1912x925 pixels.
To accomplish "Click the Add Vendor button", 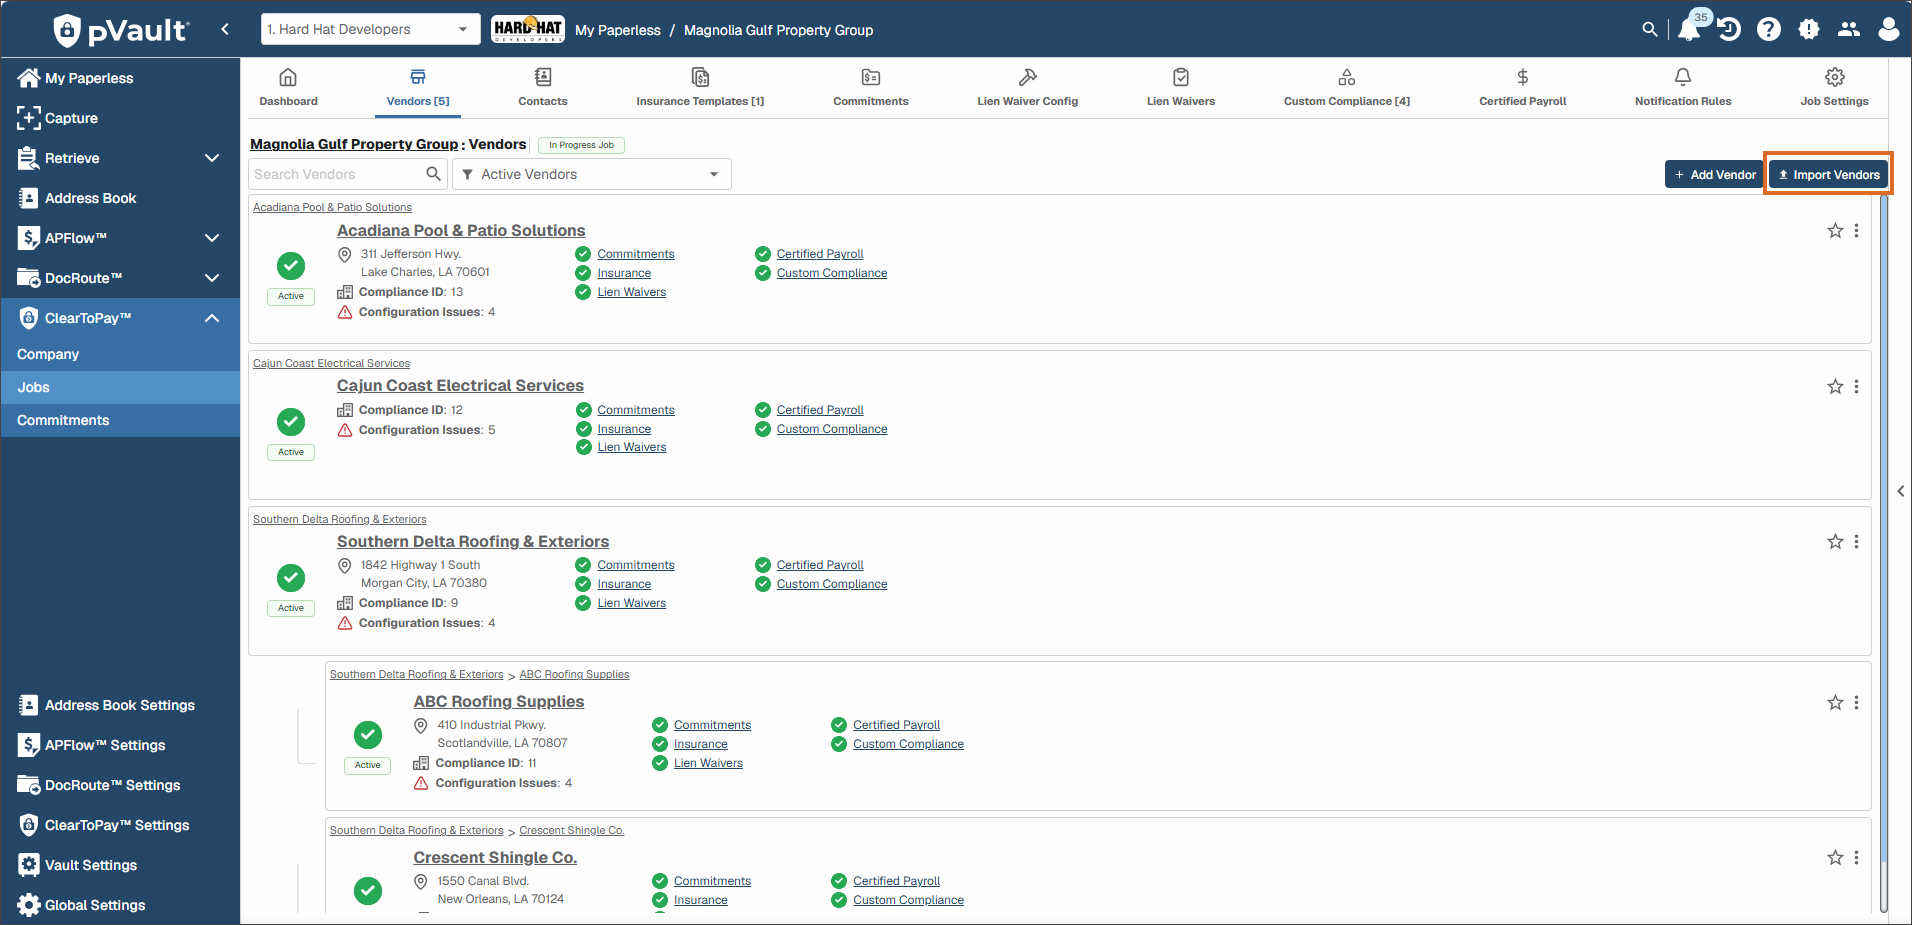I will tap(1715, 174).
